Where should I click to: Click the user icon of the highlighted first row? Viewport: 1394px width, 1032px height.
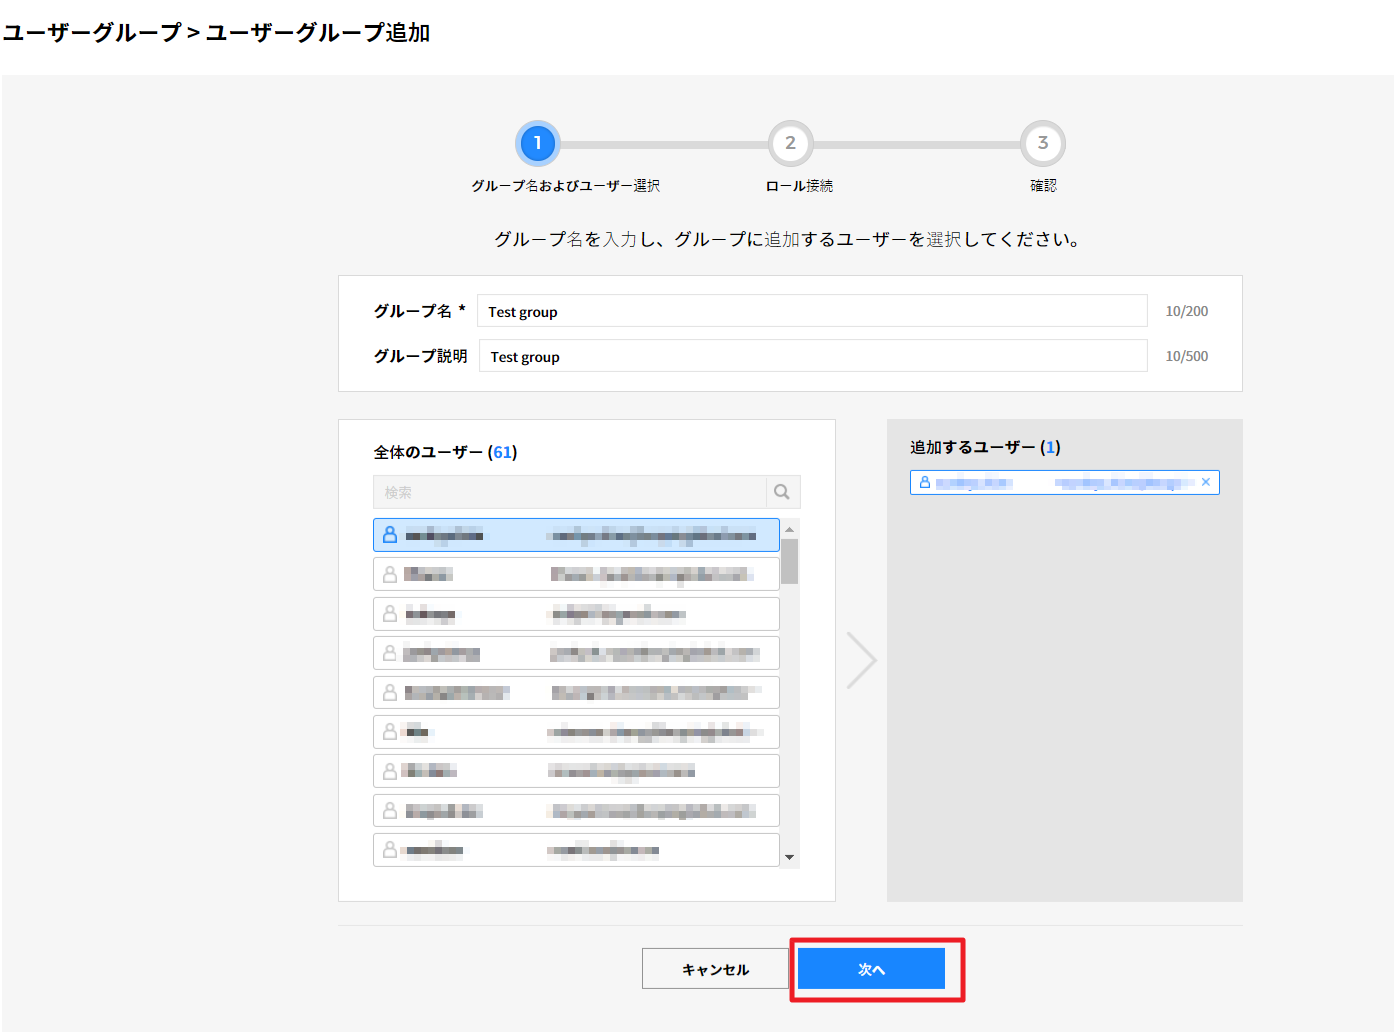390,535
